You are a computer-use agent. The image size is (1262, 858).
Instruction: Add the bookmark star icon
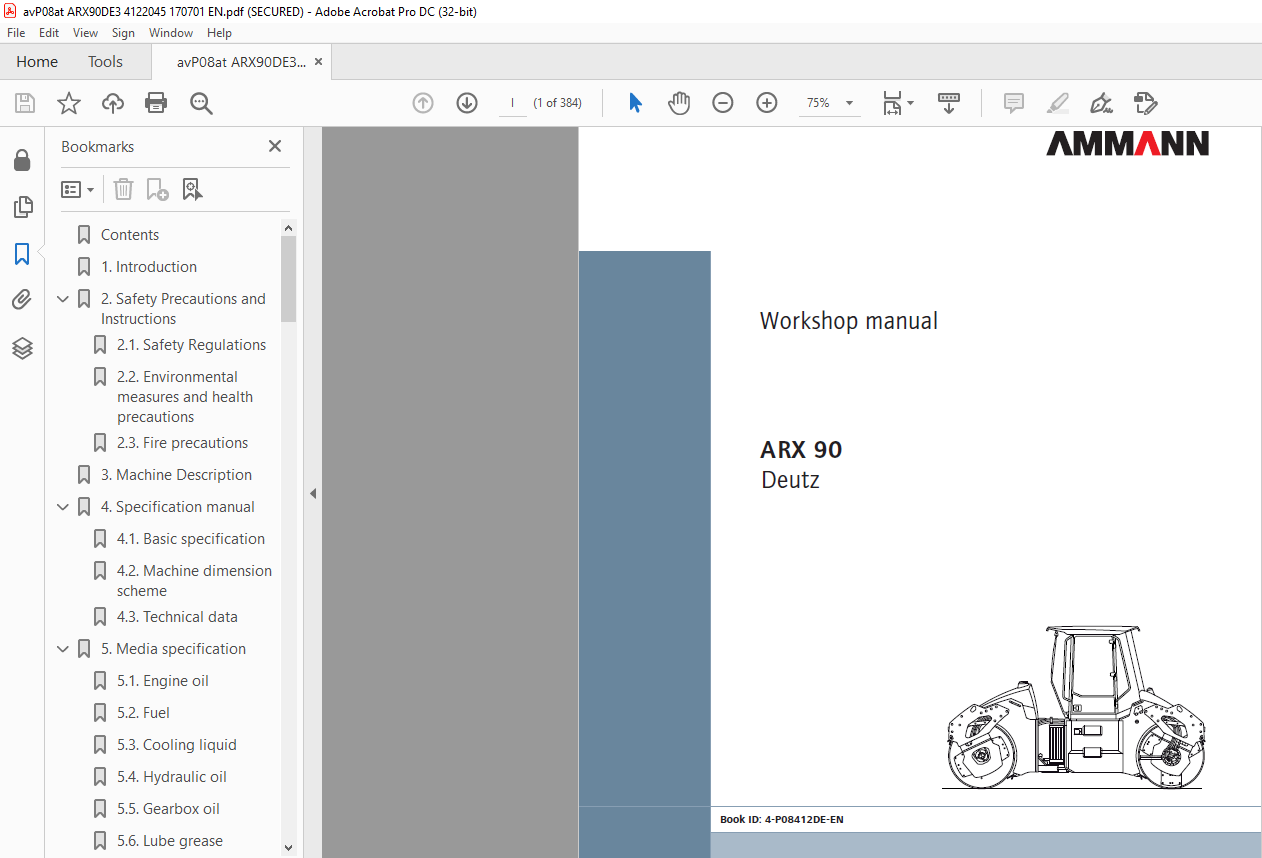(69, 103)
